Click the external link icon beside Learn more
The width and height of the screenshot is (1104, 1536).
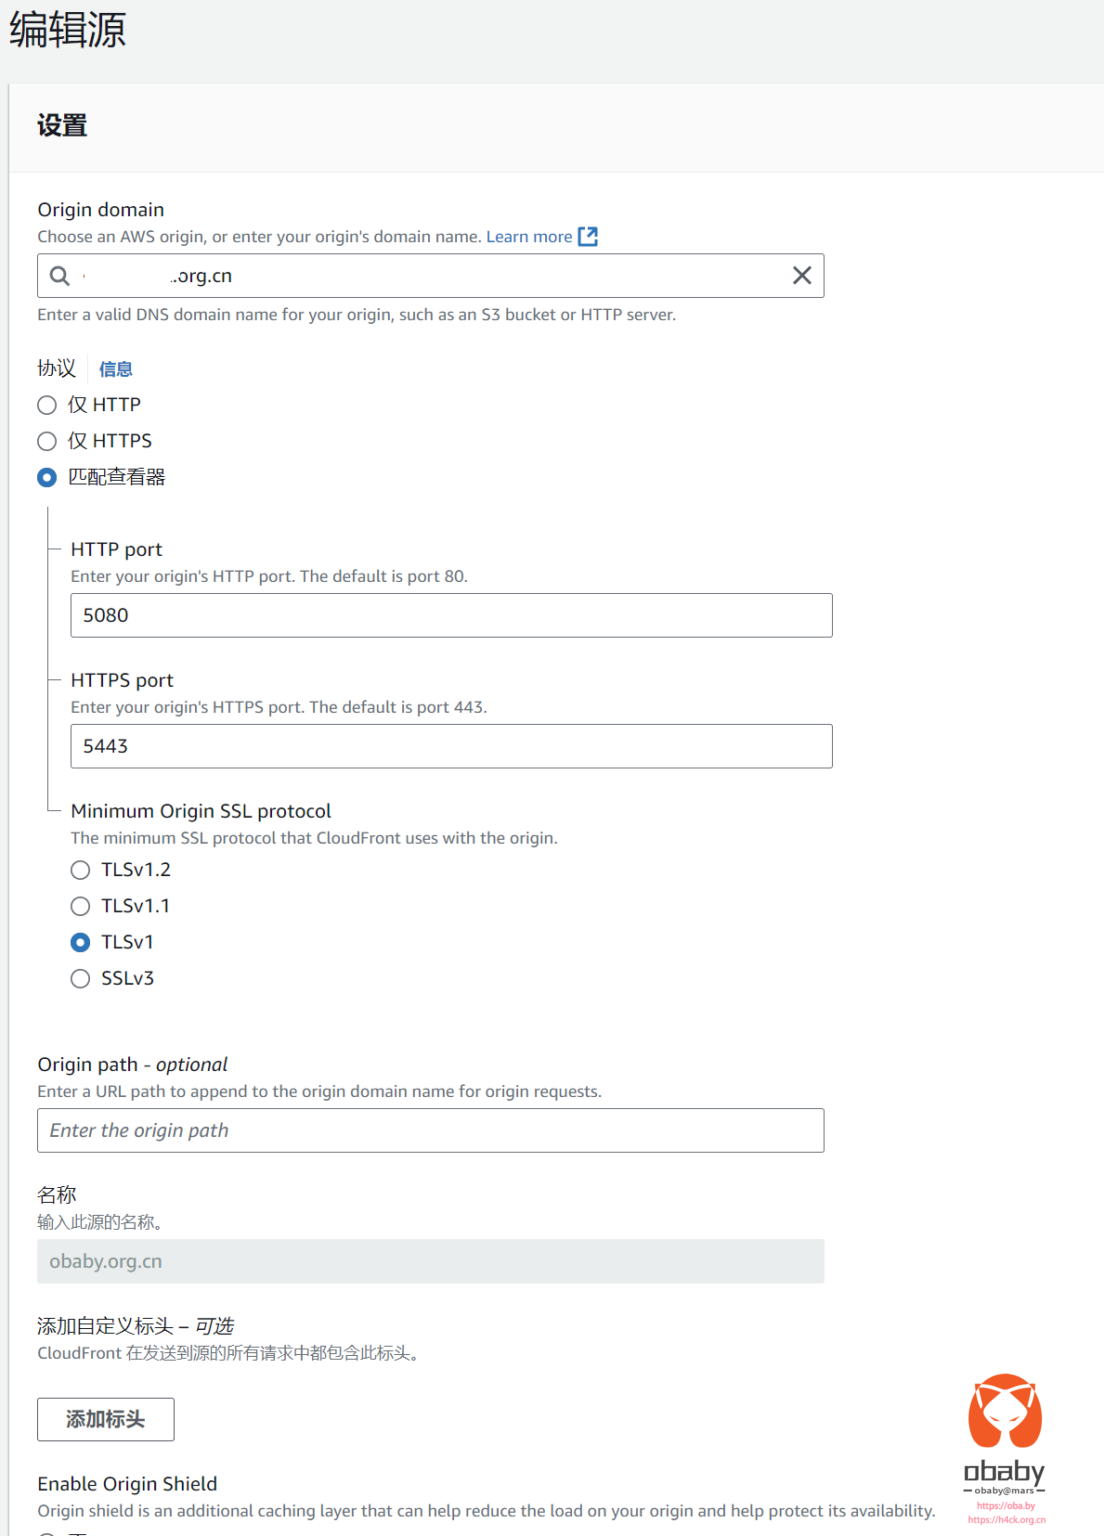click(x=589, y=236)
